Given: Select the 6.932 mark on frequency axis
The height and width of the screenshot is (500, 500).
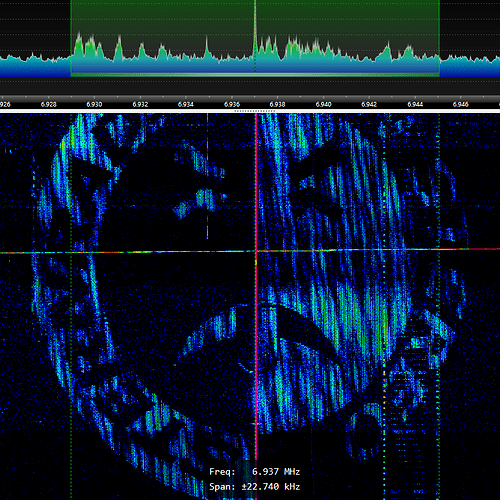Looking at the screenshot, I should coord(140,104).
